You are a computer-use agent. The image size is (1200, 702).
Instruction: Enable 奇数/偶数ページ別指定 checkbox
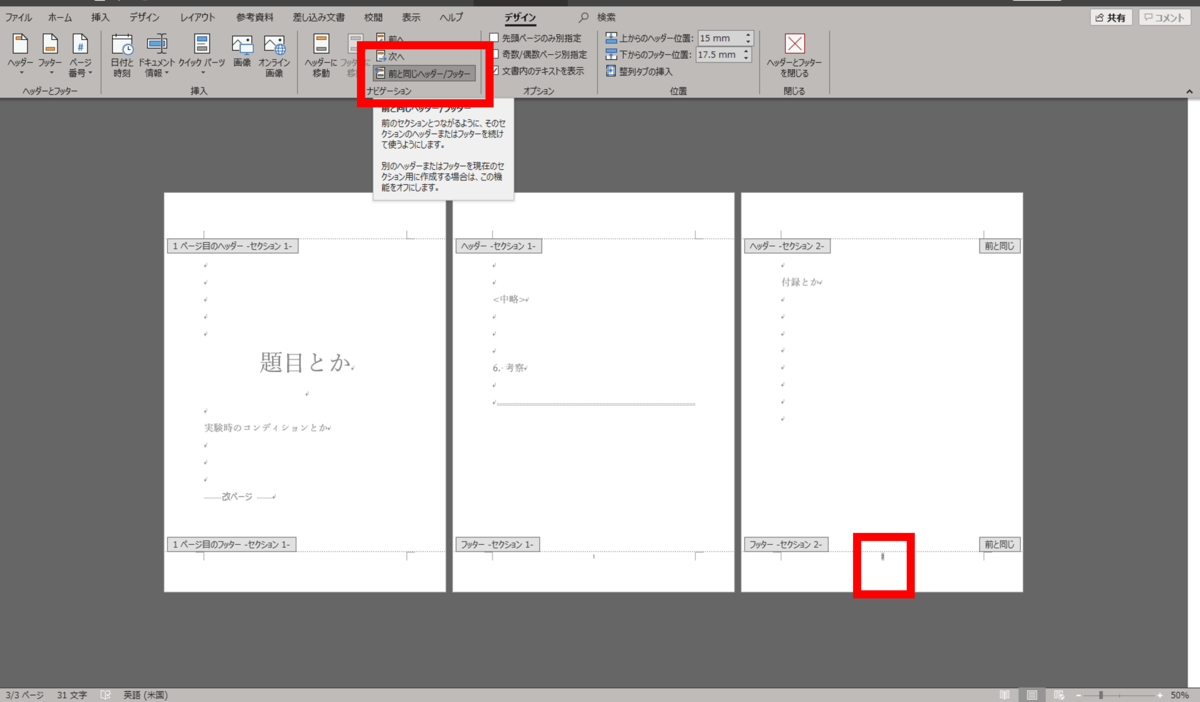click(538, 55)
